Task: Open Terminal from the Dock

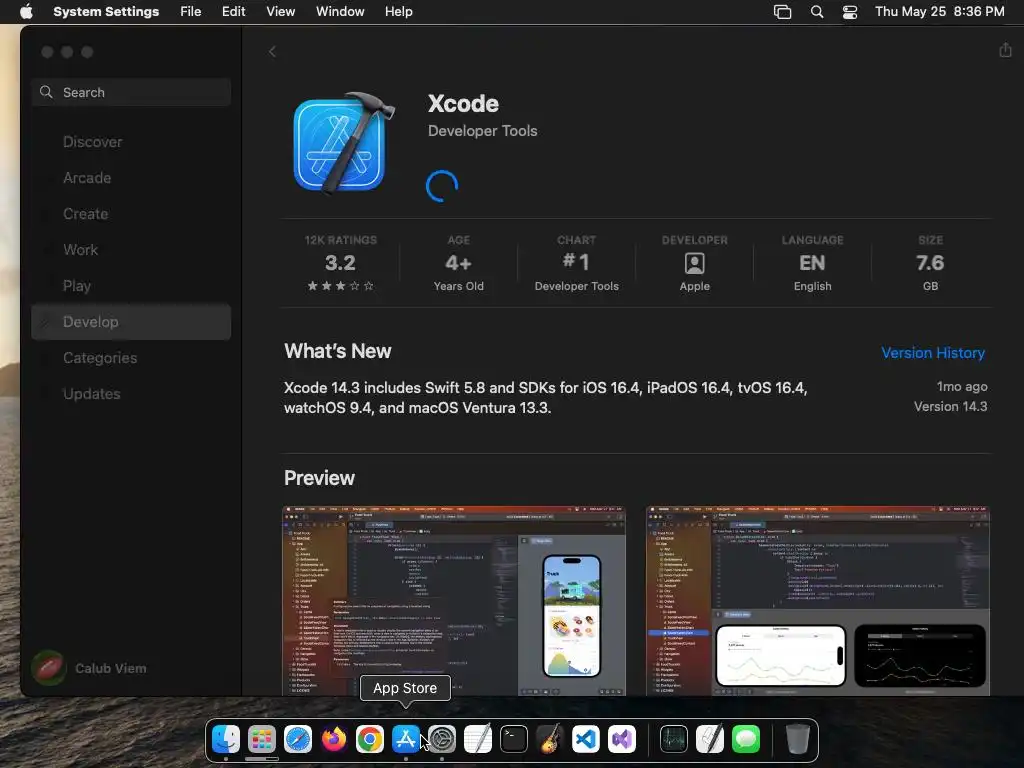Action: point(514,739)
